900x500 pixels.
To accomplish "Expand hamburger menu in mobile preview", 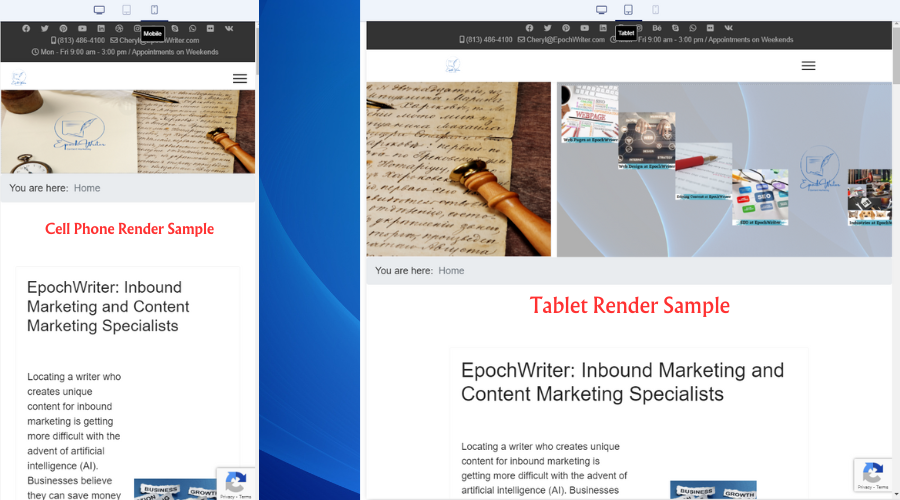I will pos(240,79).
